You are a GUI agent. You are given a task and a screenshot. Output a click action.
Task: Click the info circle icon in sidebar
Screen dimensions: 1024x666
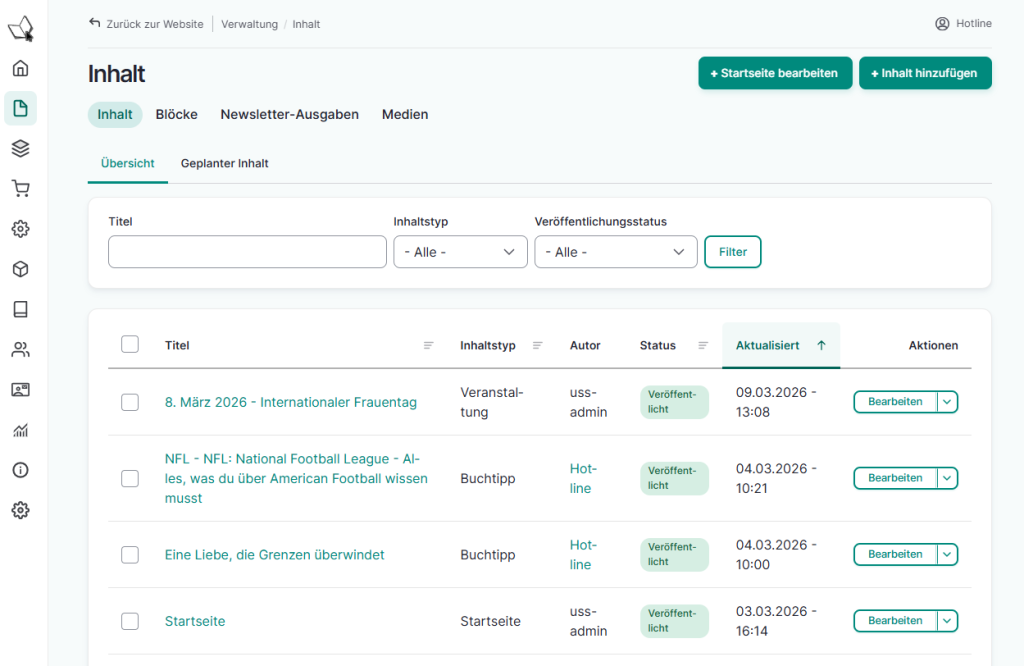click(x=20, y=470)
